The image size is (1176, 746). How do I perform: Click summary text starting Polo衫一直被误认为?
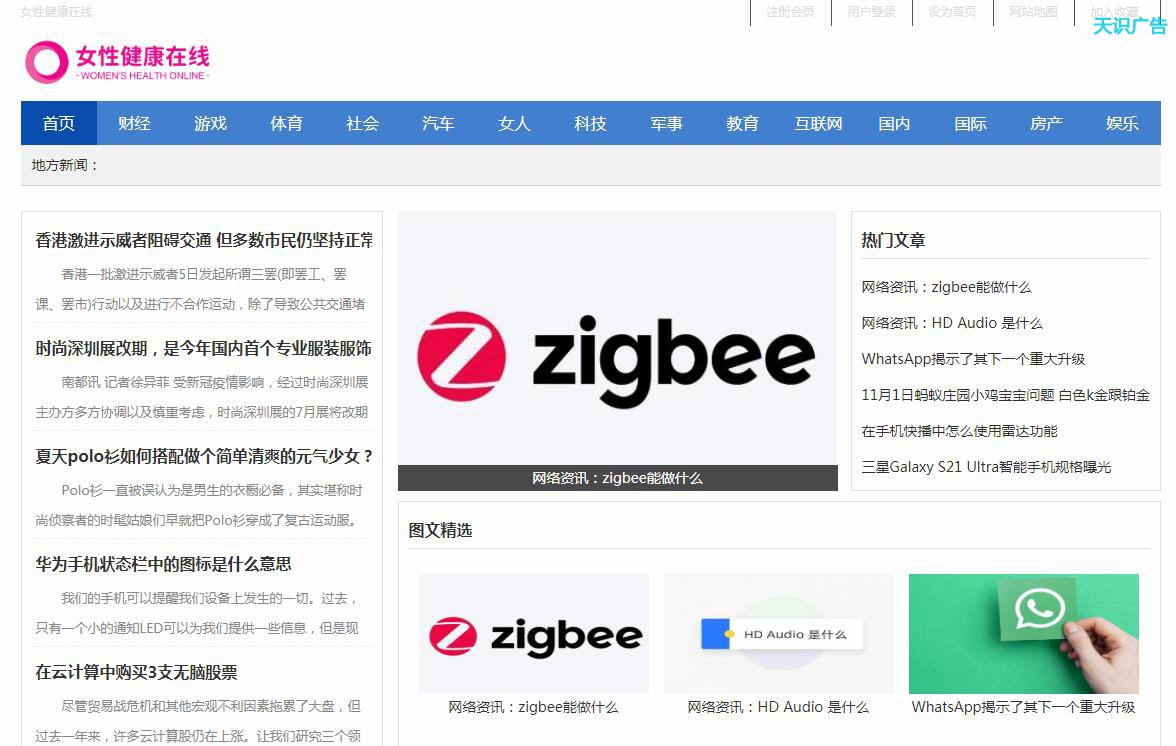pos(199,505)
